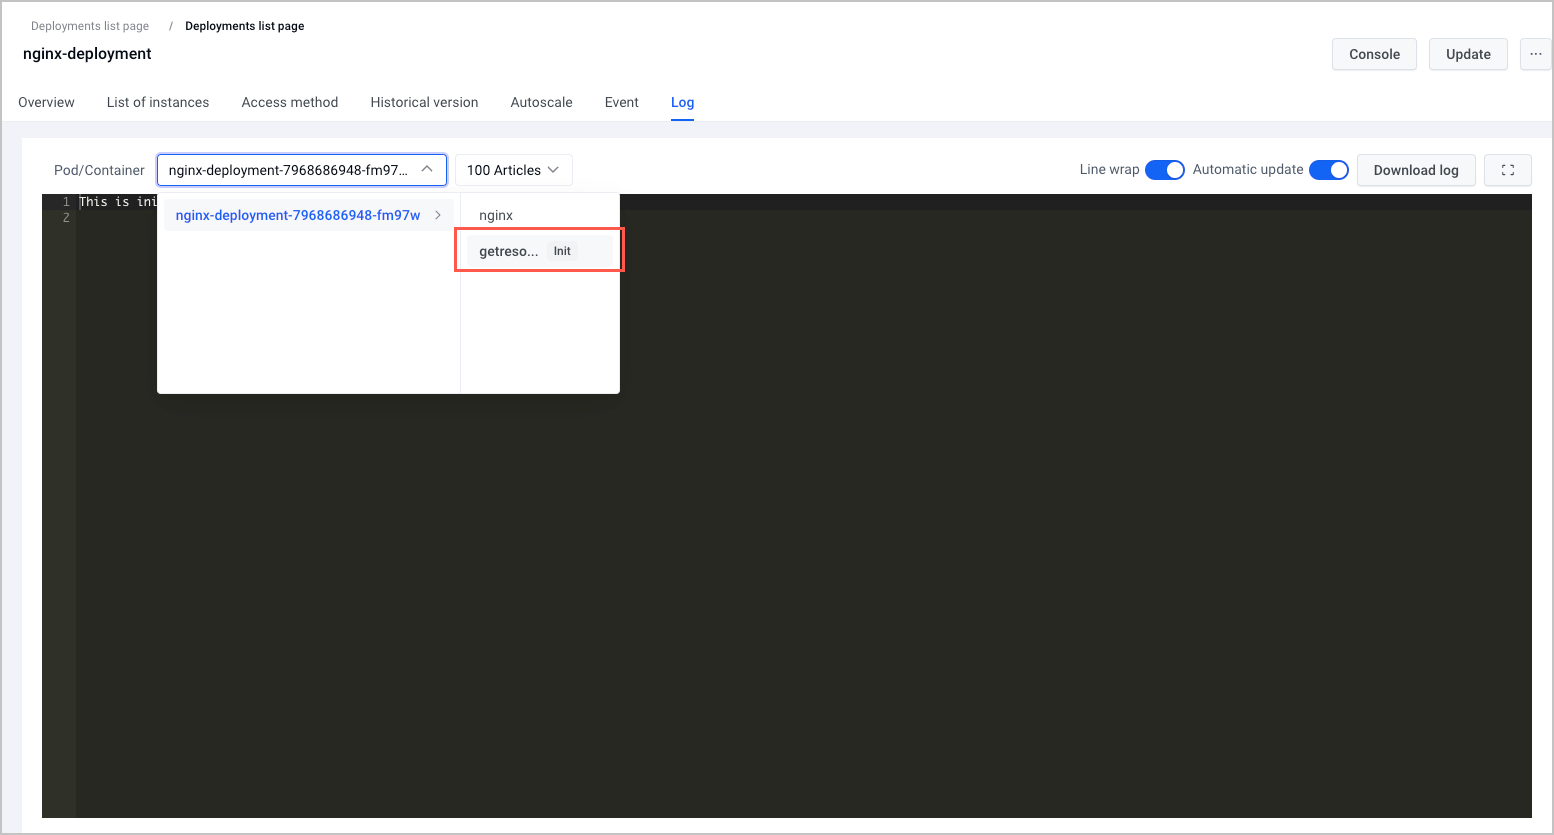The width and height of the screenshot is (1554, 835).
Task: Select the Log tab
Action: (x=682, y=102)
